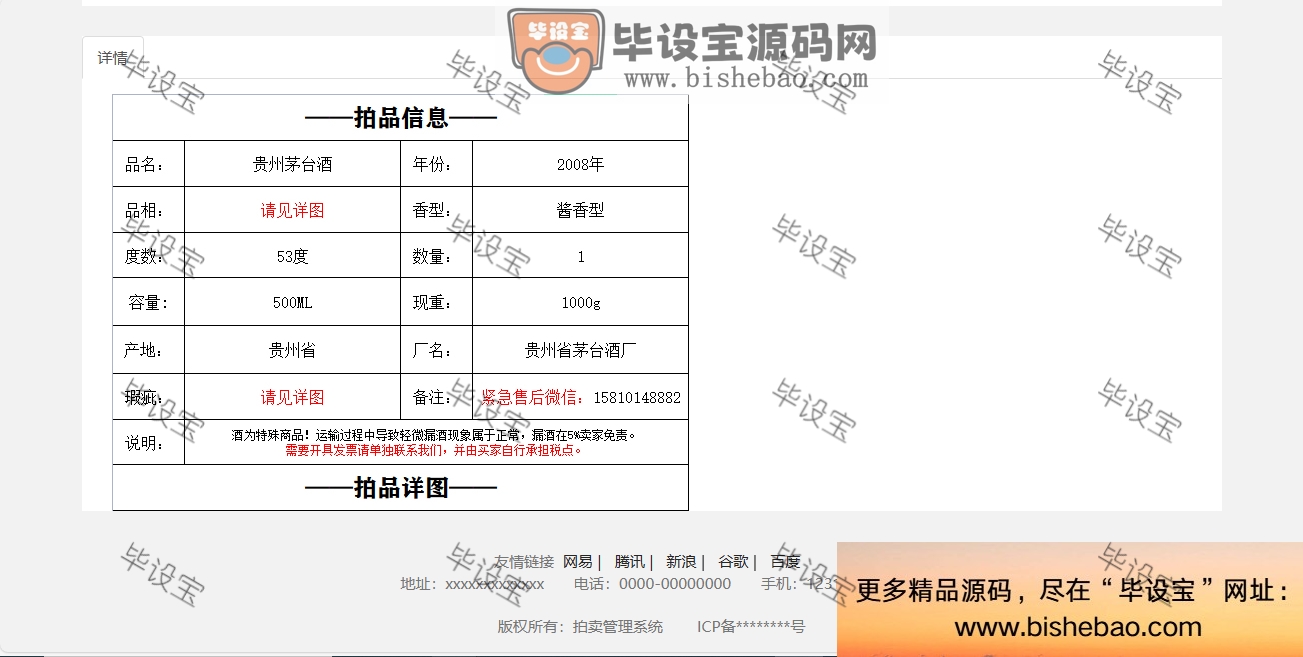Click the 酱香型 aroma cell
The width and height of the screenshot is (1303, 657).
[x=580, y=210]
